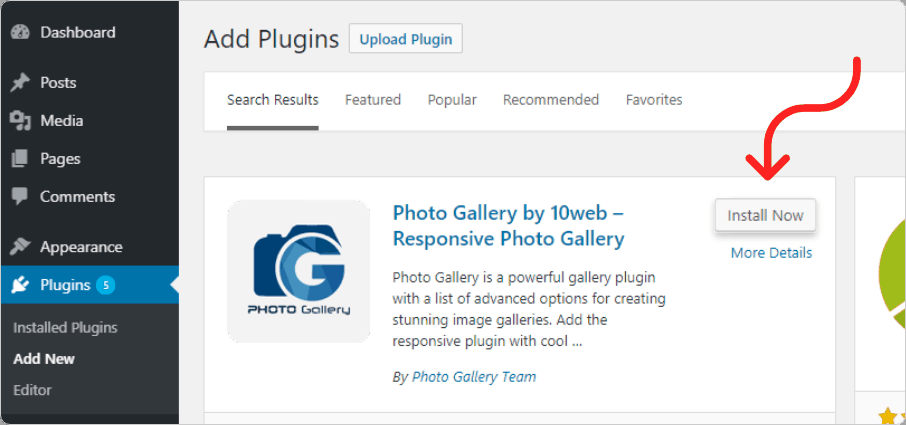Switch to the Popular tab
906x425 pixels.
click(452, 100)
